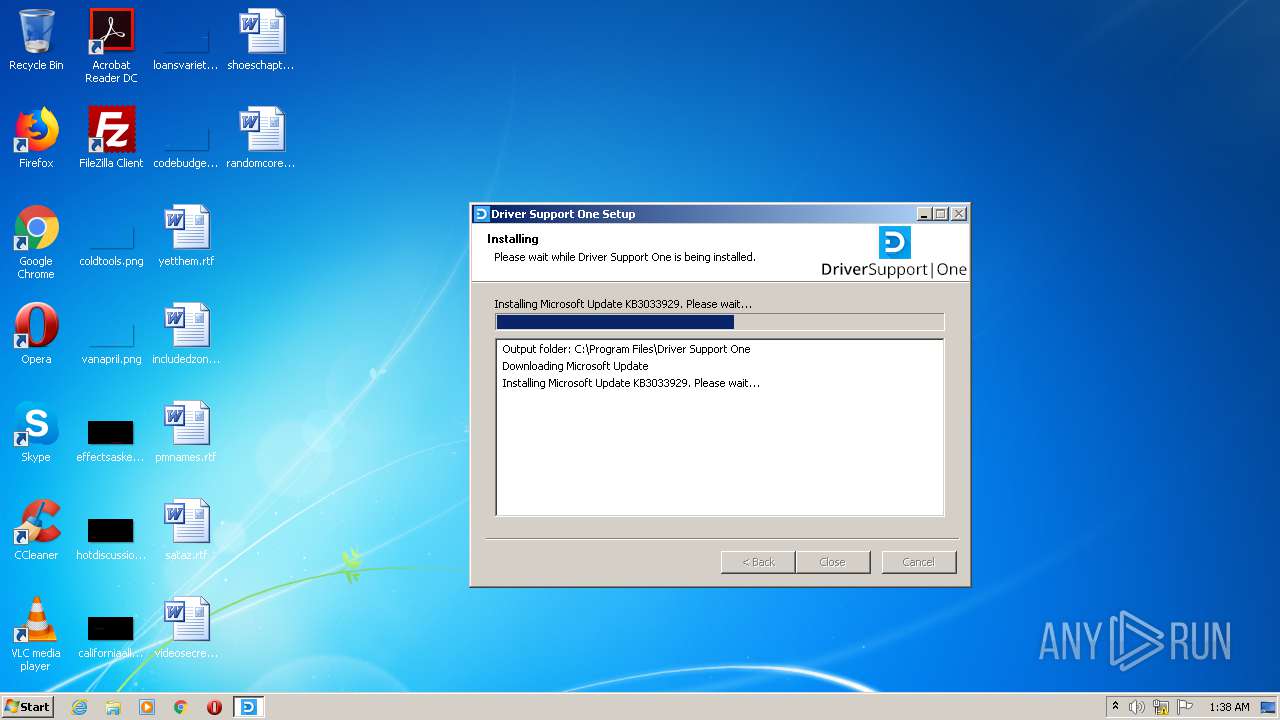
Task: Select the videosecre document icon
Action: [x=186, y=628]
